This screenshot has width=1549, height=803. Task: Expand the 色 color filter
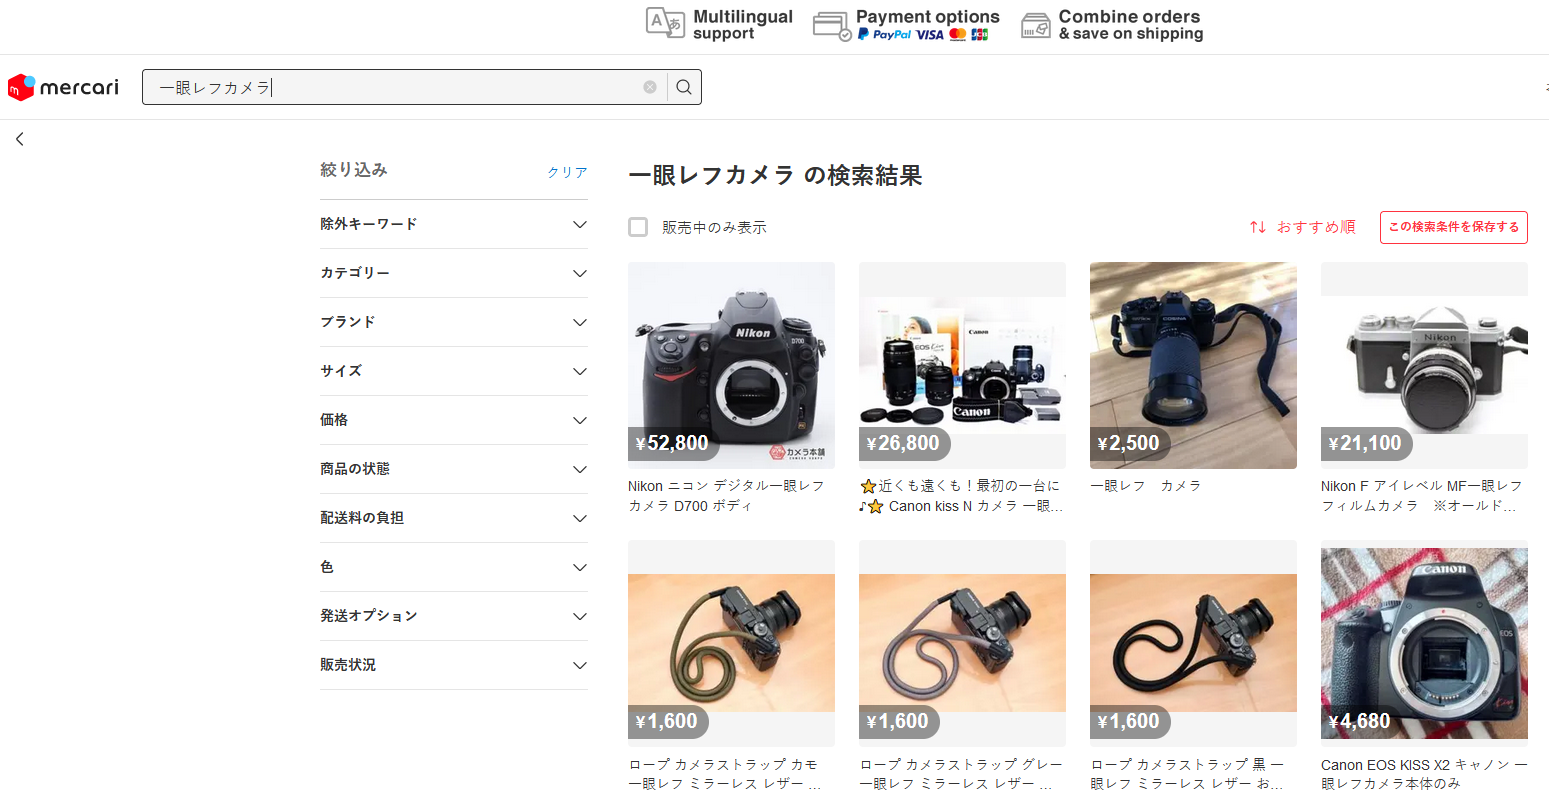click(x=453, y=567)
